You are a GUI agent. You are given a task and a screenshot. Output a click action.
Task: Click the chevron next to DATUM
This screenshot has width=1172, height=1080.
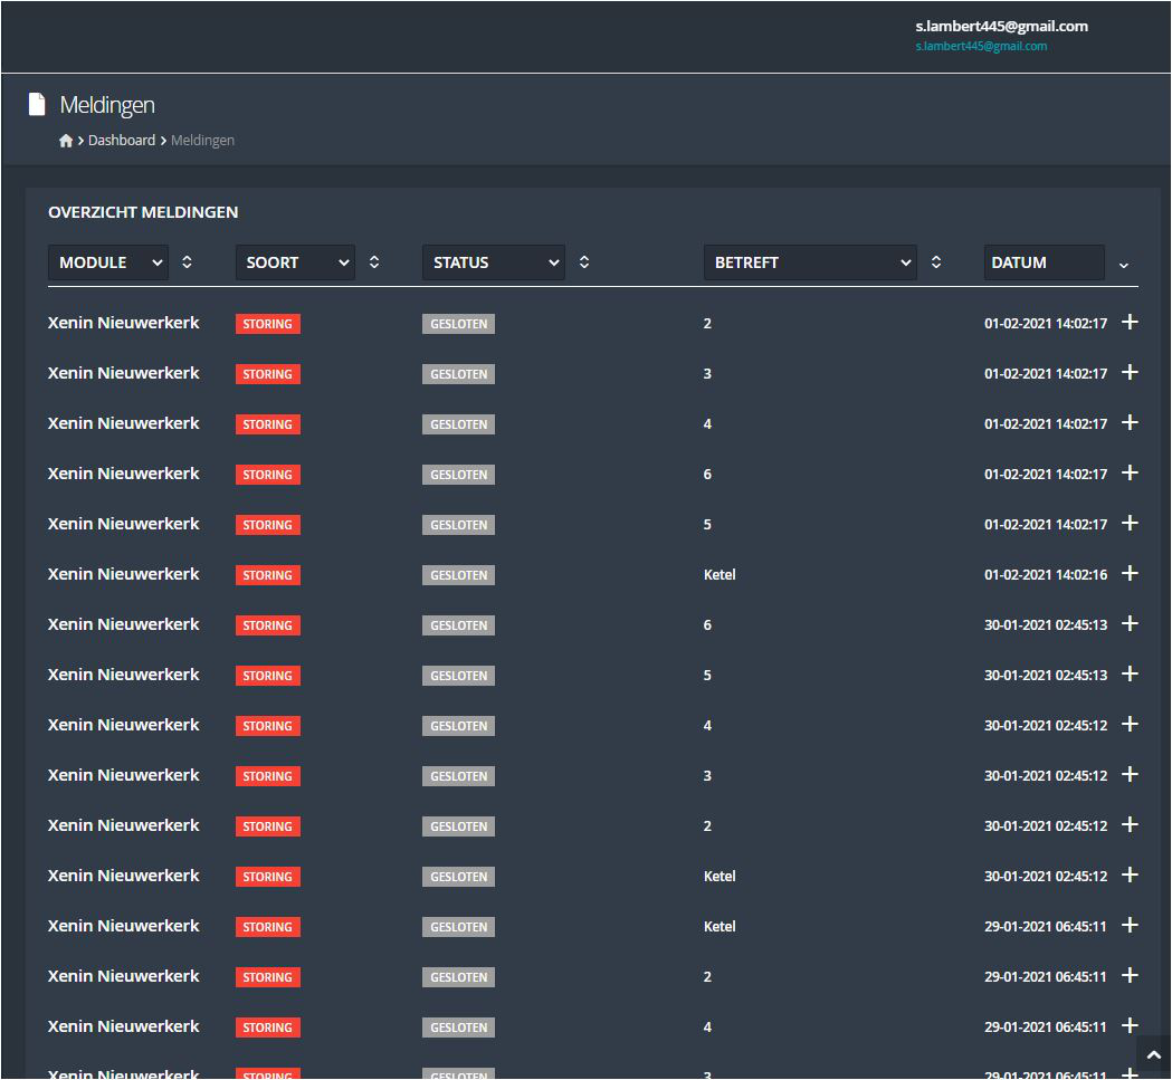point(1122,267)
